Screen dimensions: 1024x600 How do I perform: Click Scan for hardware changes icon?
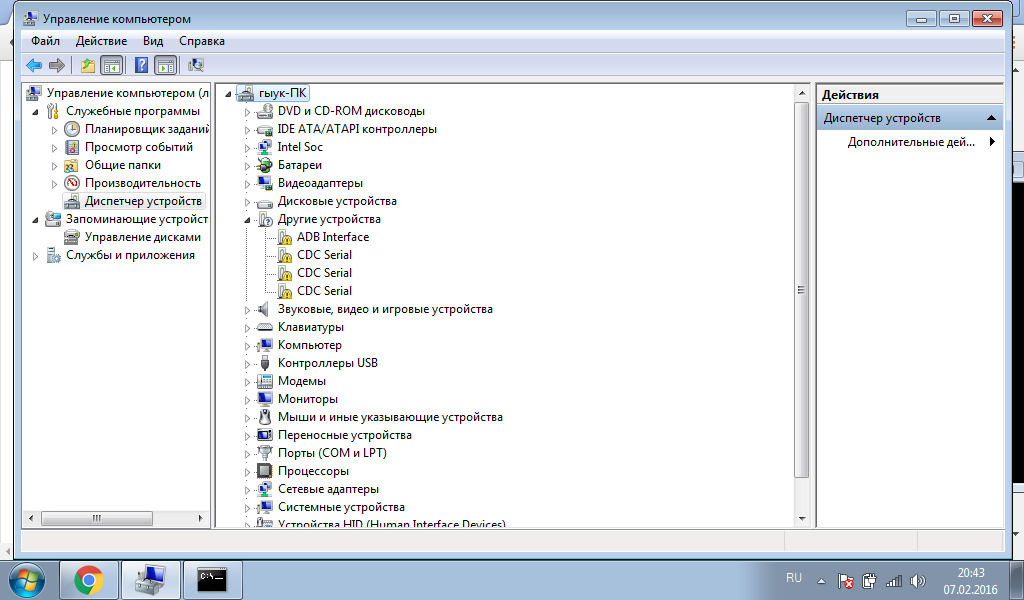196,65
